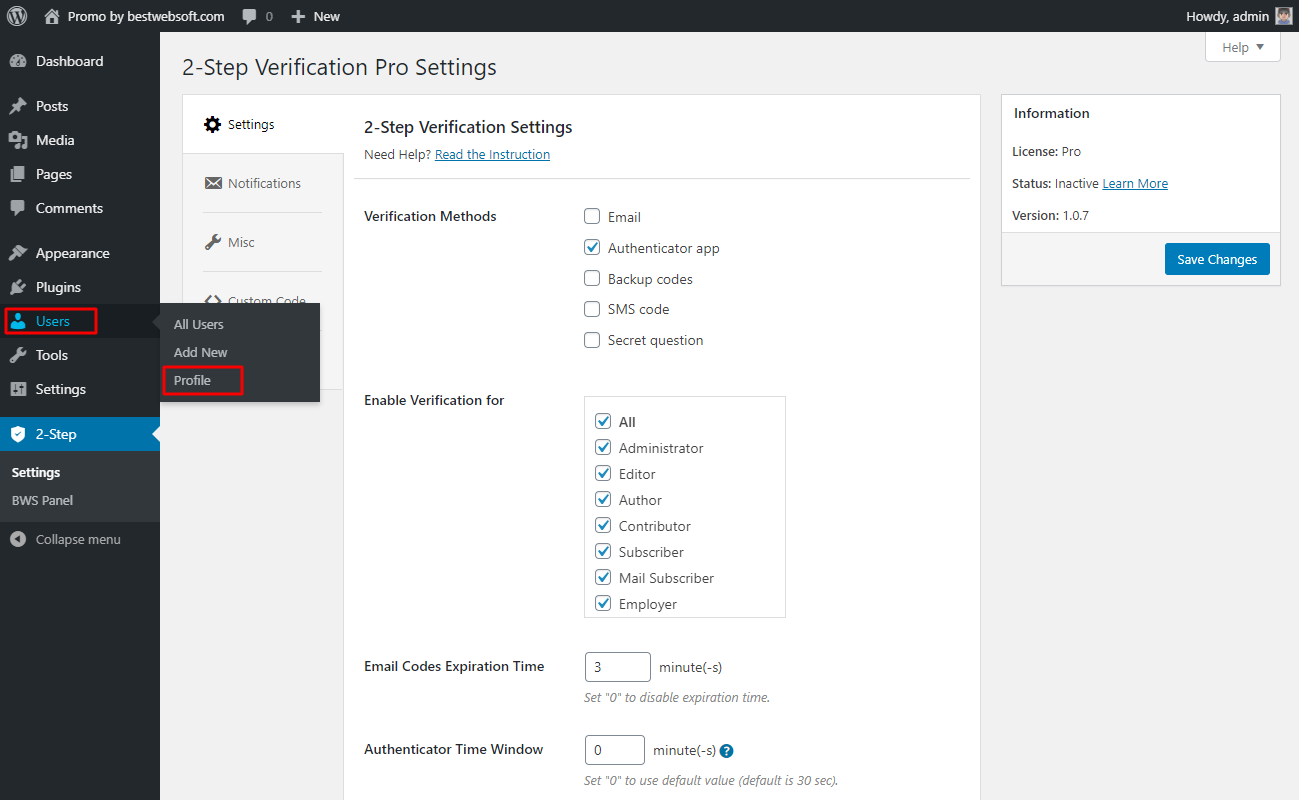Uncheck the Subscriber role checkbox
Image resolution: width=1299 pixels, height=800 pixels.
tap(603, 551)
